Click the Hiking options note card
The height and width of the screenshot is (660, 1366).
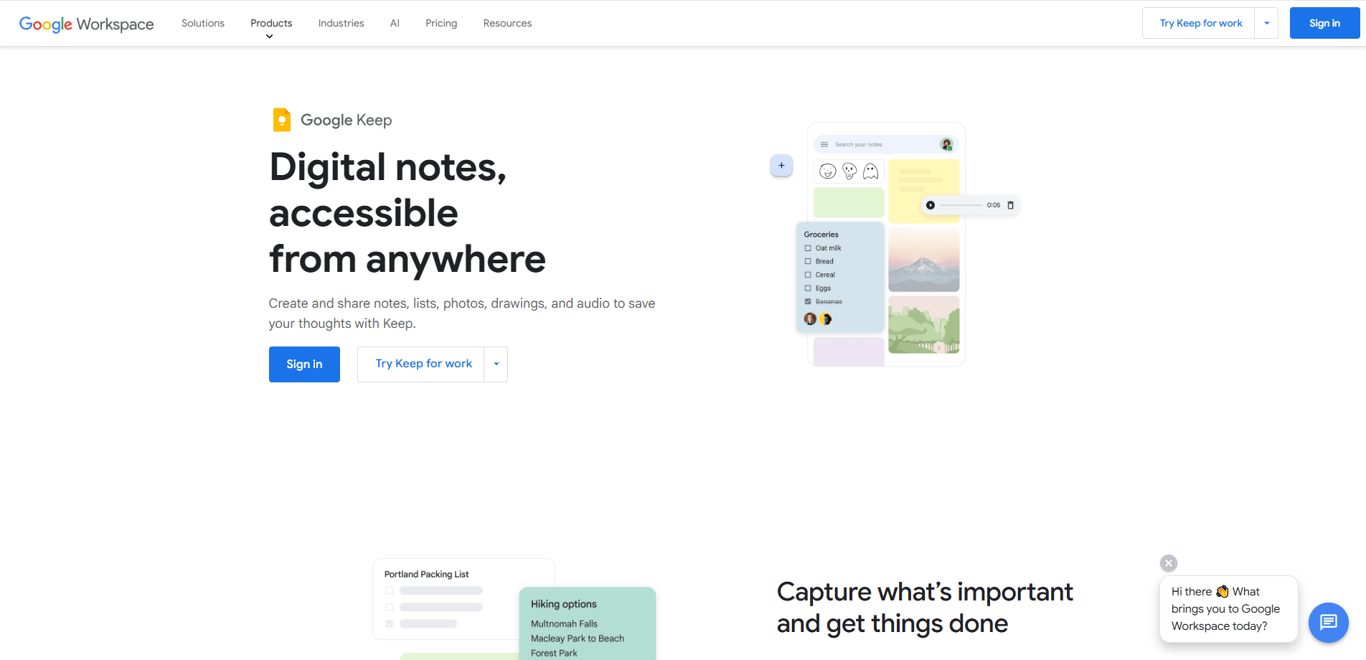pyautogui.click(x=587, y=623)
